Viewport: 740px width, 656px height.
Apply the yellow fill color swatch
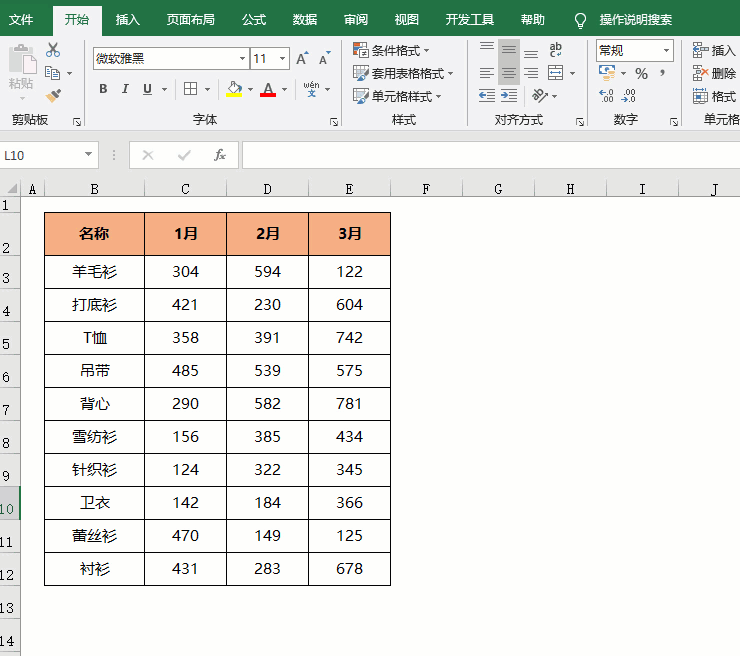233,89
